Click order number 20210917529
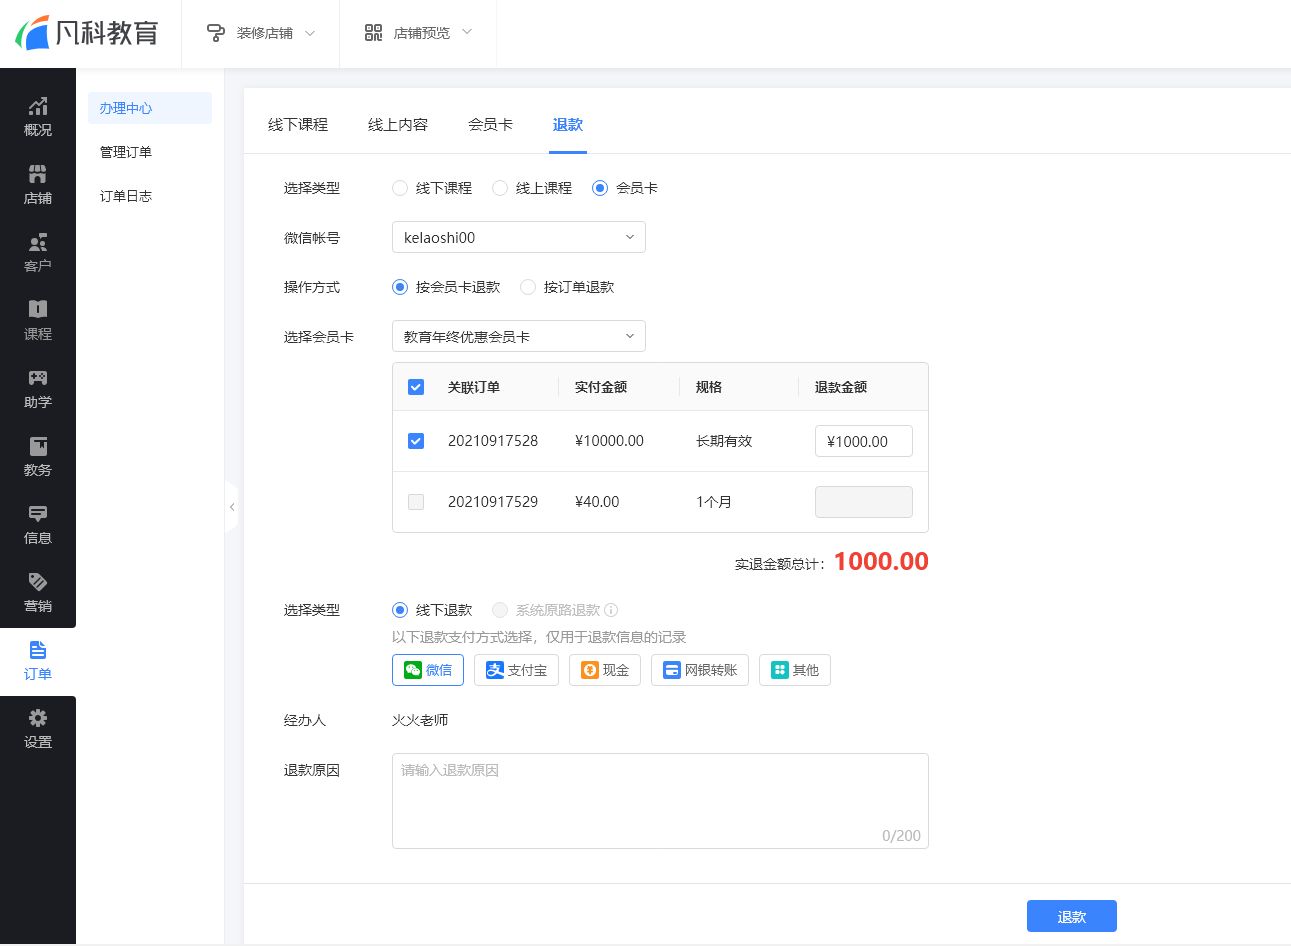The height and width of the screenshot is (946, 1291). coord(493,502)
